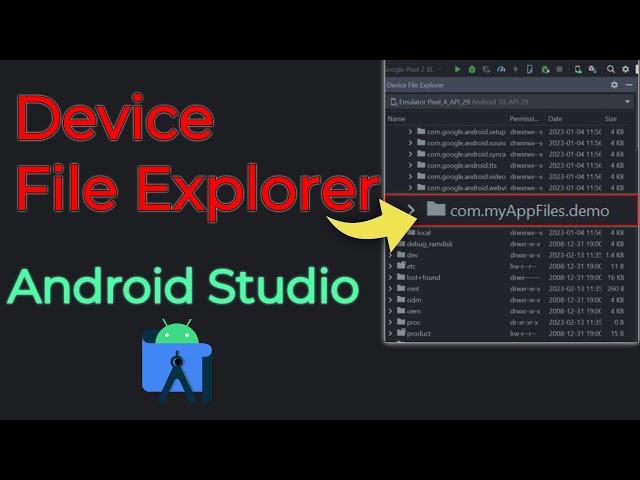This screenshot has height=480, width=640.
Task: Expand the oem folder chevron
Action: click(390, 311)
